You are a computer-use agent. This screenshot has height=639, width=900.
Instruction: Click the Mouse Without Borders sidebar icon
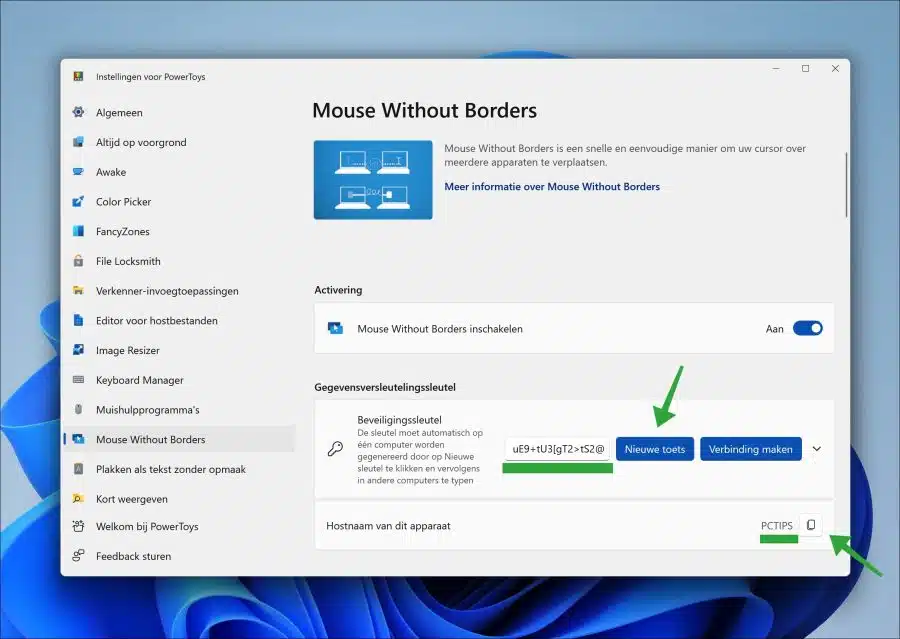pos(79,439)
